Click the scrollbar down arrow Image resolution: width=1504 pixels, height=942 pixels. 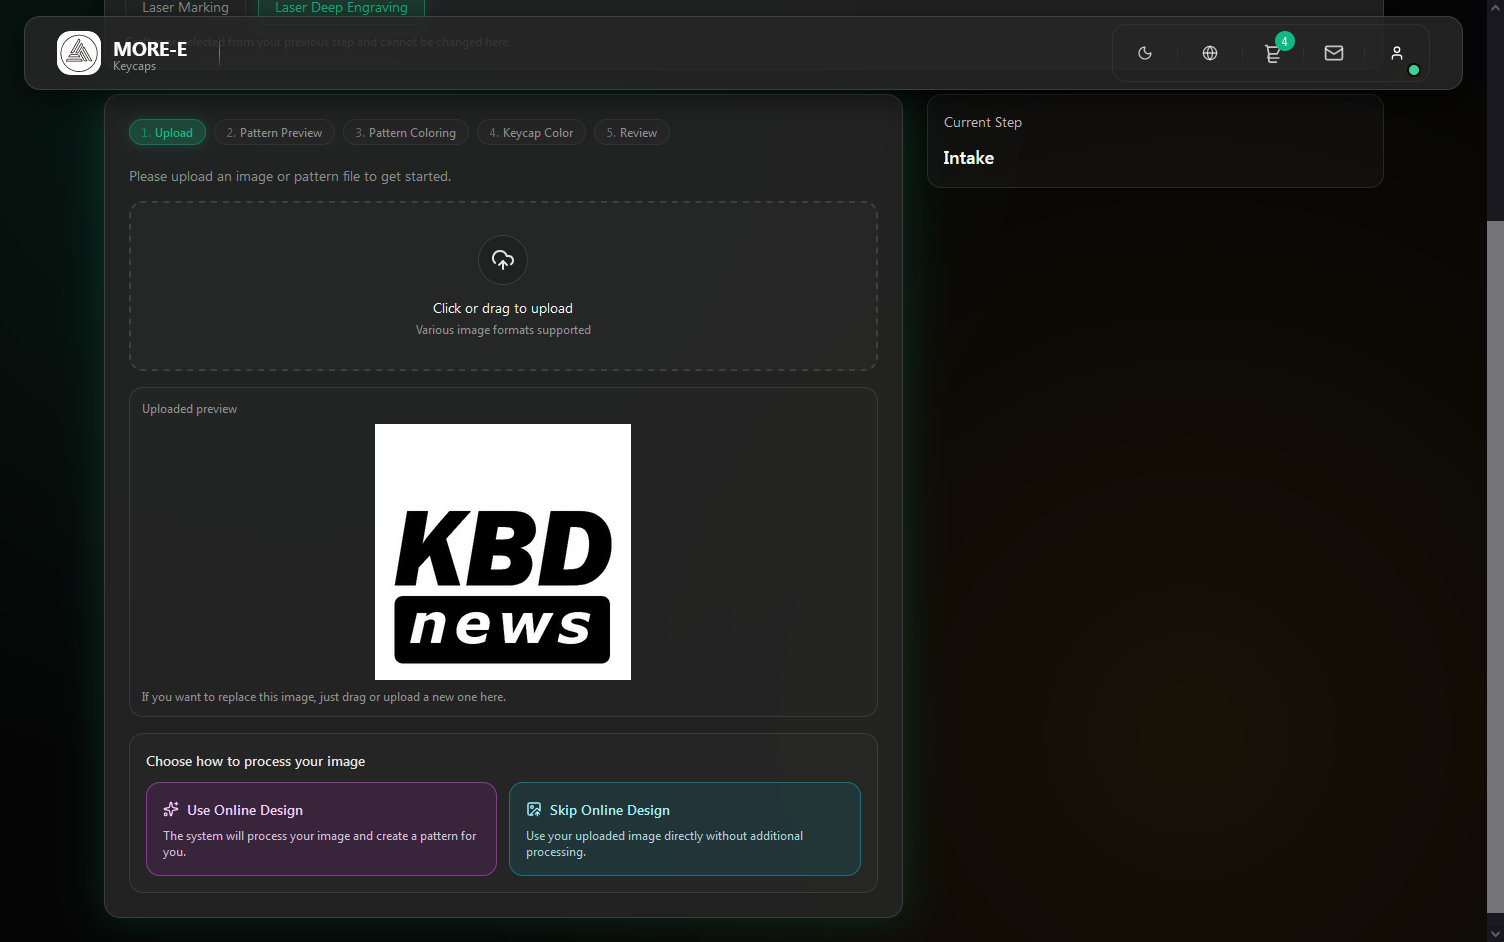(x=1495, y=933)
